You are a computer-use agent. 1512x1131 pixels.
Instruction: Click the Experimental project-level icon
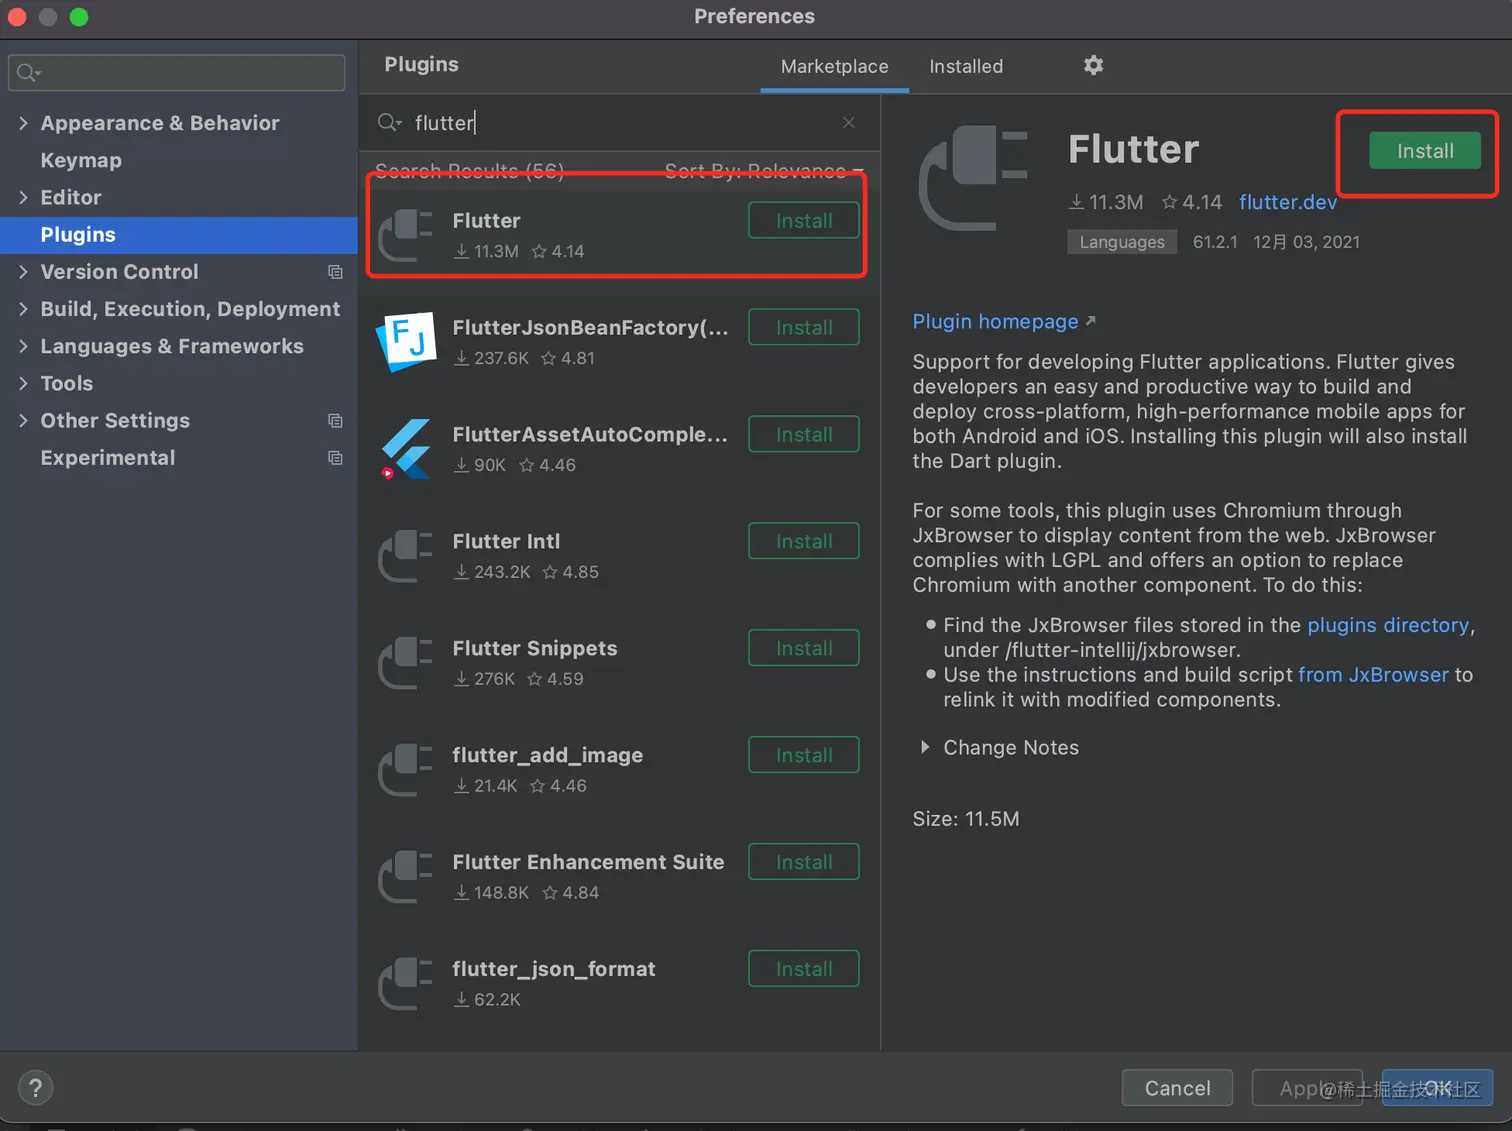tap(335, 458)
